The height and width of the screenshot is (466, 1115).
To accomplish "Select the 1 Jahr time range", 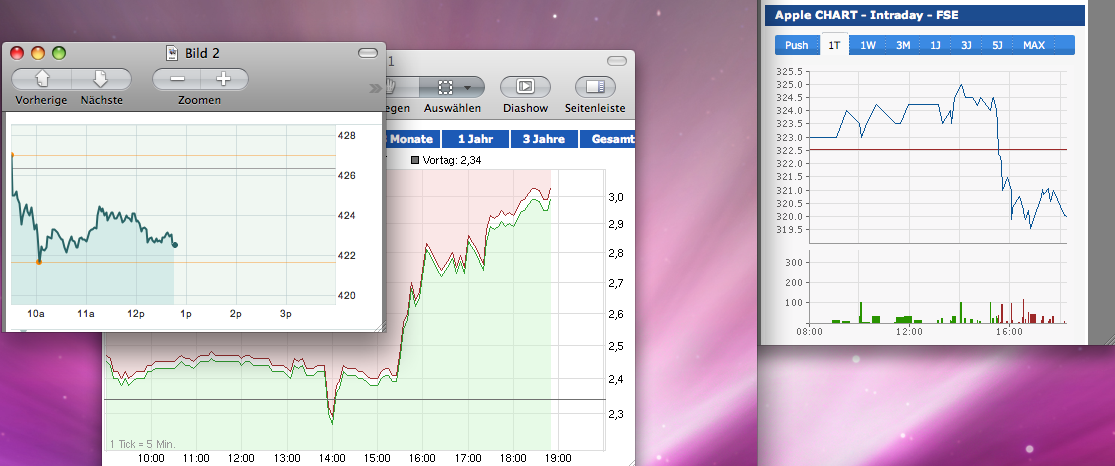I will 476,139.
